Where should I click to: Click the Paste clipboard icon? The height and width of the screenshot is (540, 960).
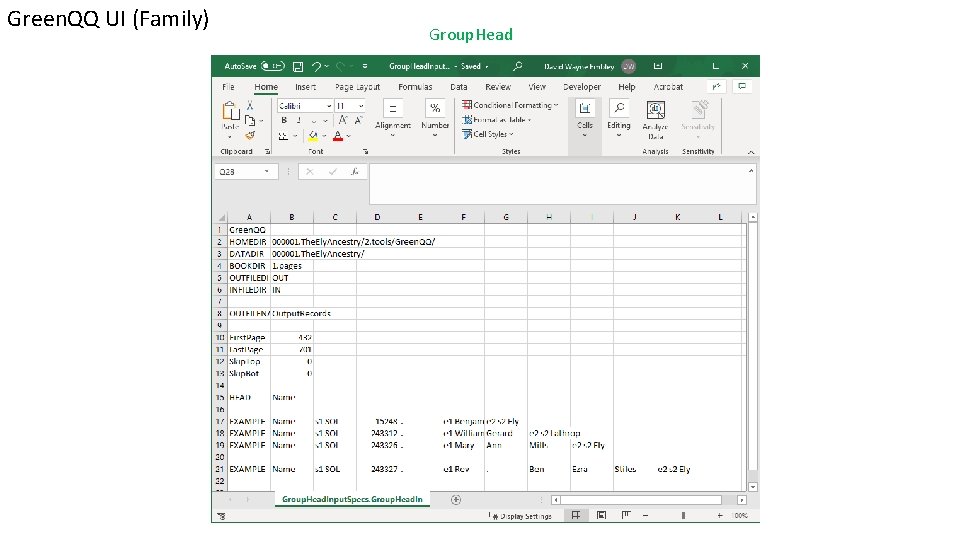[x=230, y=111]
